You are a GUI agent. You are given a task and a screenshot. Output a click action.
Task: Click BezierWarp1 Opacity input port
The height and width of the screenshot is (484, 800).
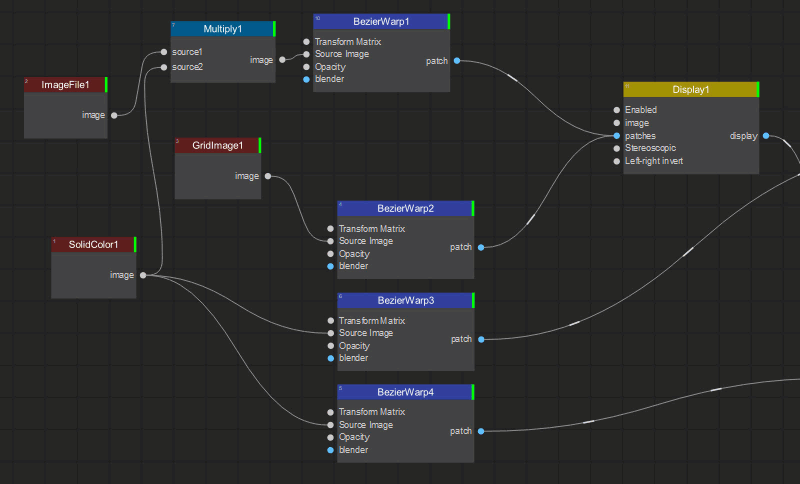pyautogui.click(x=306, y=67)
